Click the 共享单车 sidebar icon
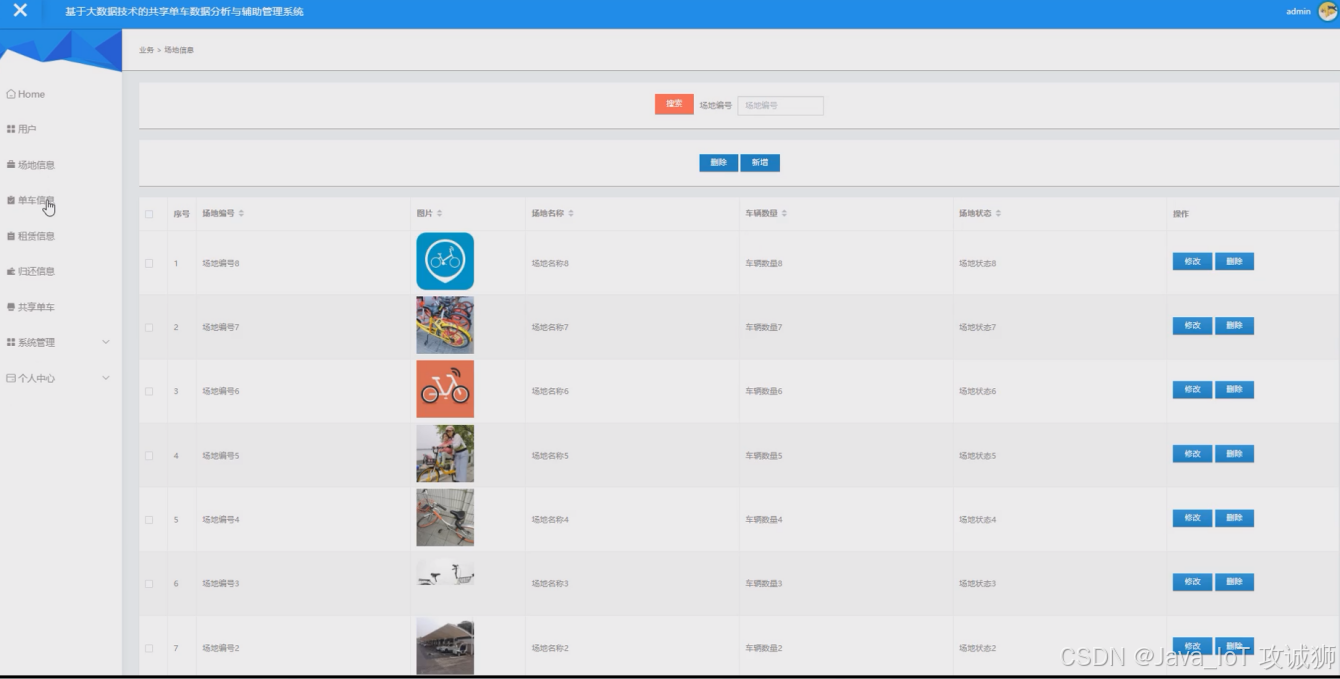The height and width of the screenshot is (679, 1340). [11, 307]
